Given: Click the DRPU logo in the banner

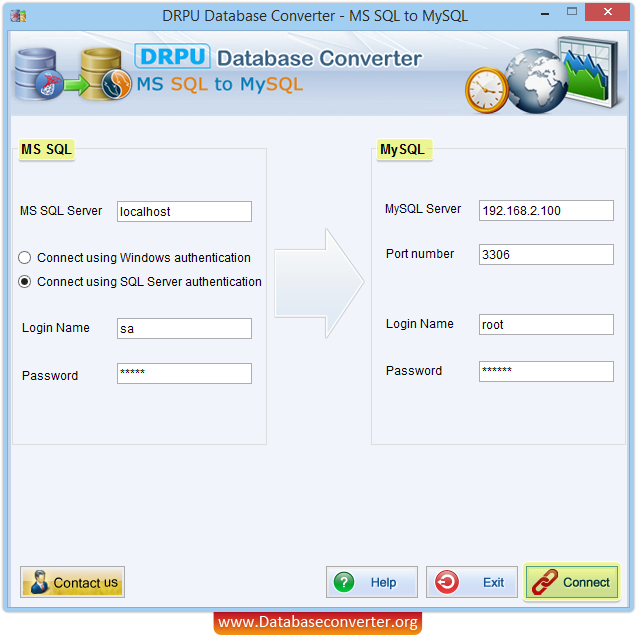Looking at the screenshot, I should click(173, 56).
